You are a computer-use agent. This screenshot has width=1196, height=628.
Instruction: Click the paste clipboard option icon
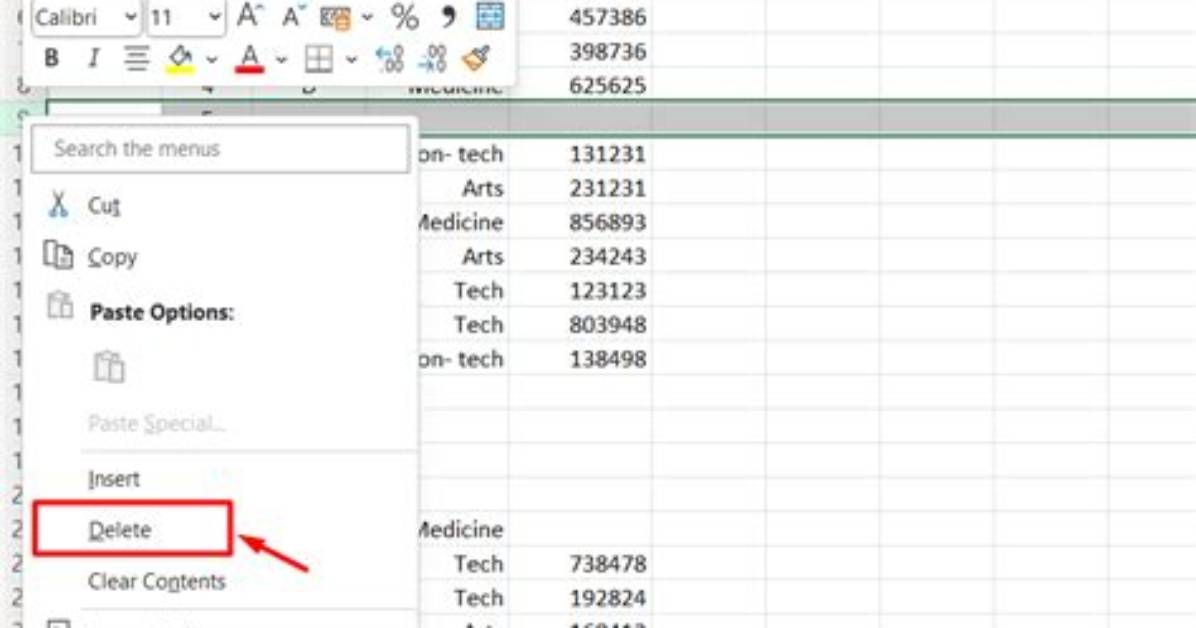(x=109, y=366)
